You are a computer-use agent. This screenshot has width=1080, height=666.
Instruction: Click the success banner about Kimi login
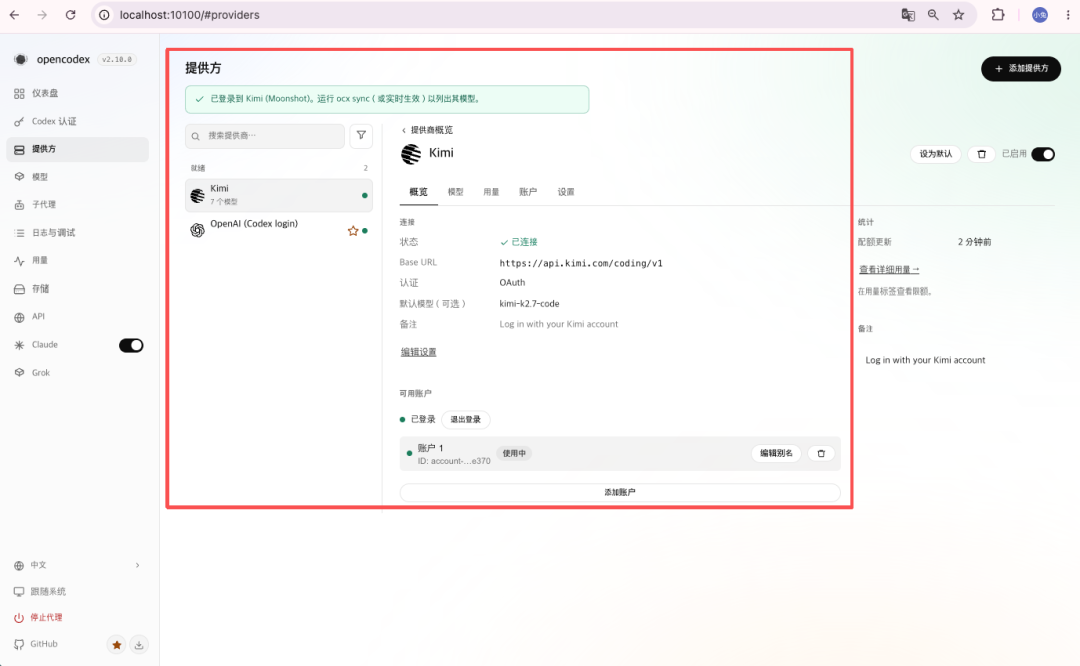(x=387, y=99)
